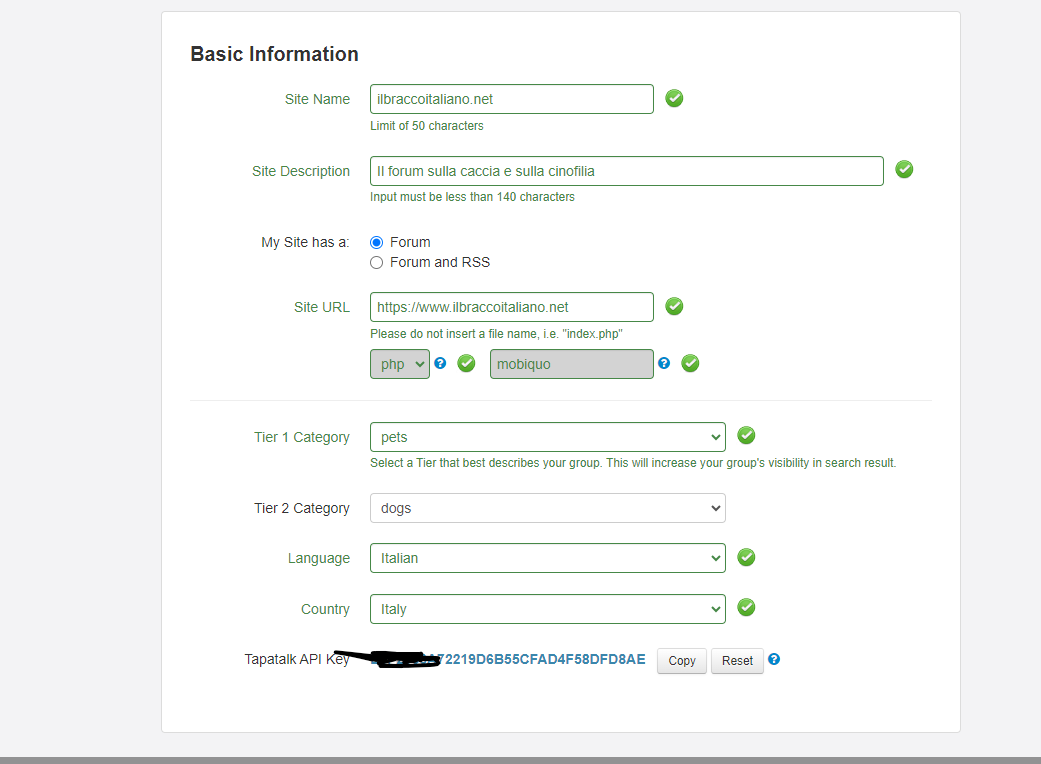Open the php file extension dropdown
This screenshot has width=1041, height=764.
(399, 364)
